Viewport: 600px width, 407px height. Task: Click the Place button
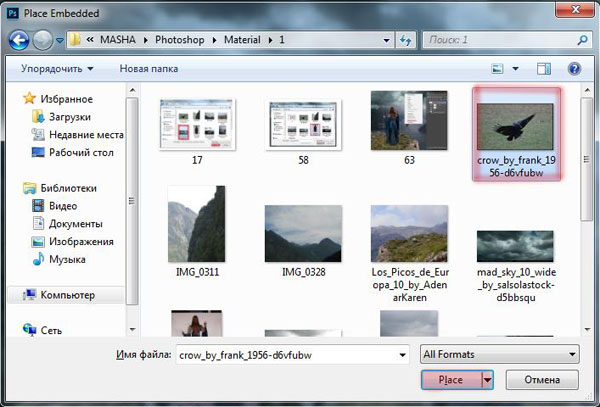tap(451, 380)
